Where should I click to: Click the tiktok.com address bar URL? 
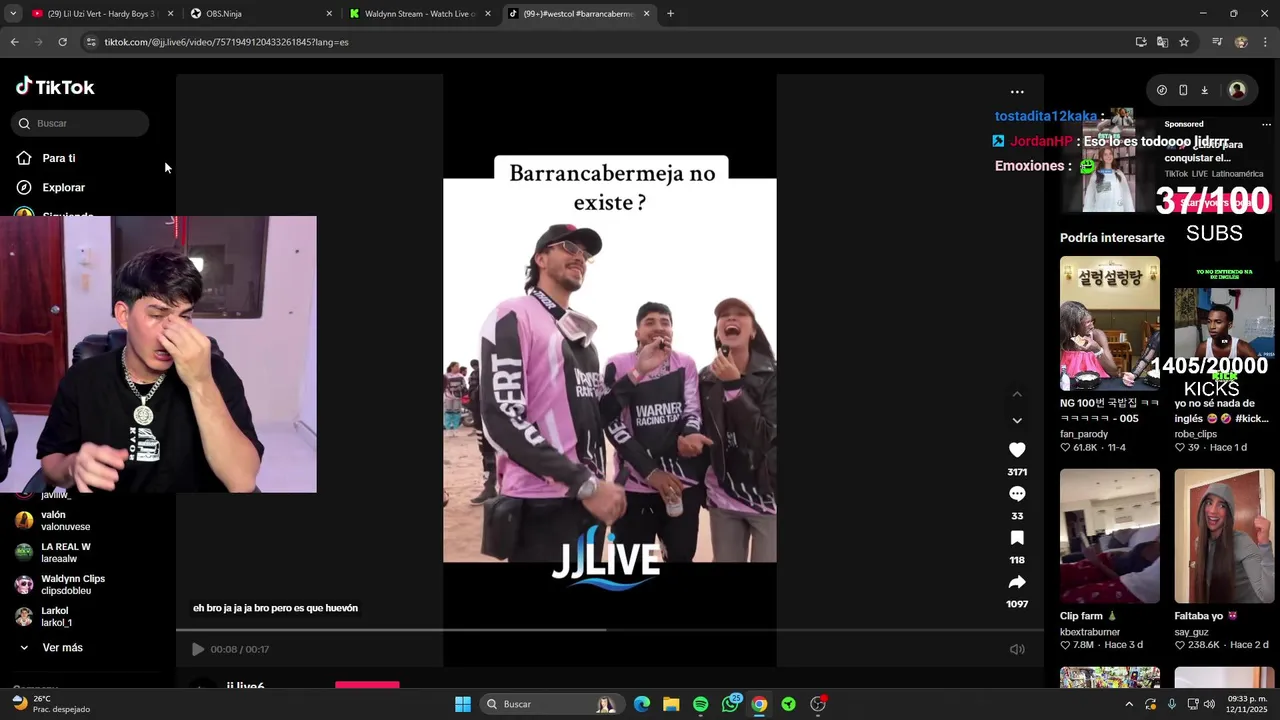tap(226, 42)
